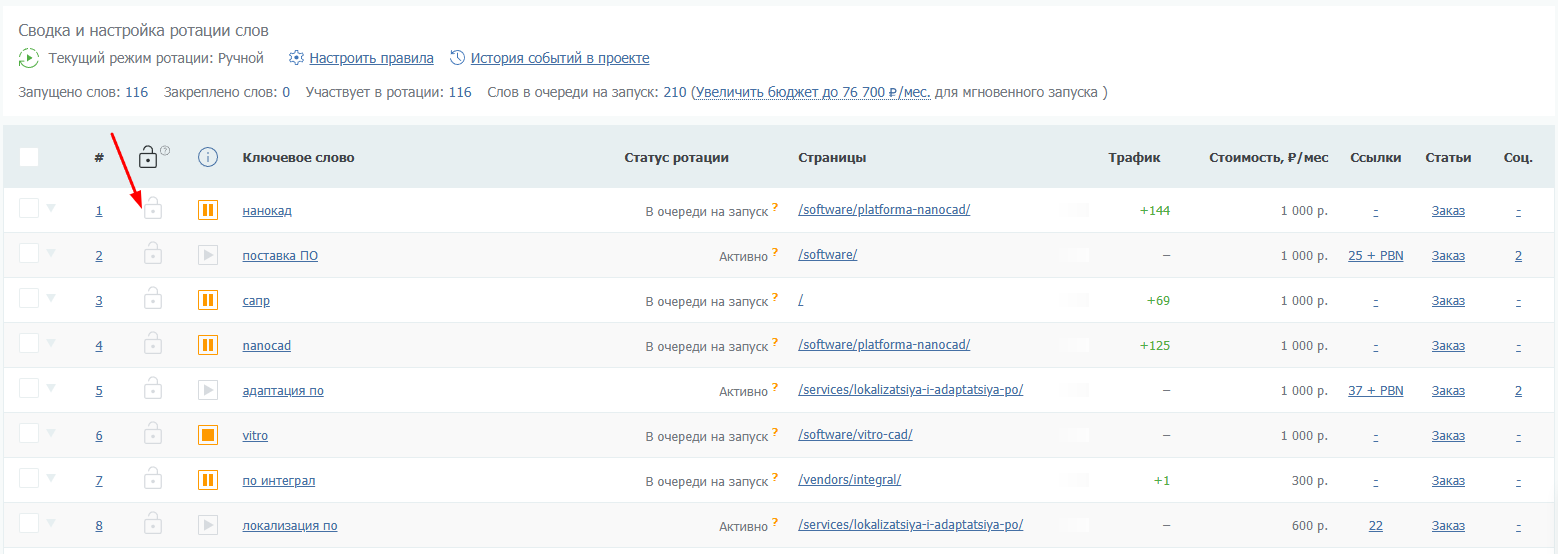Click the 25 + PBN links value
This screenshot has height=554, width=1558.
tap(1375, 255)
